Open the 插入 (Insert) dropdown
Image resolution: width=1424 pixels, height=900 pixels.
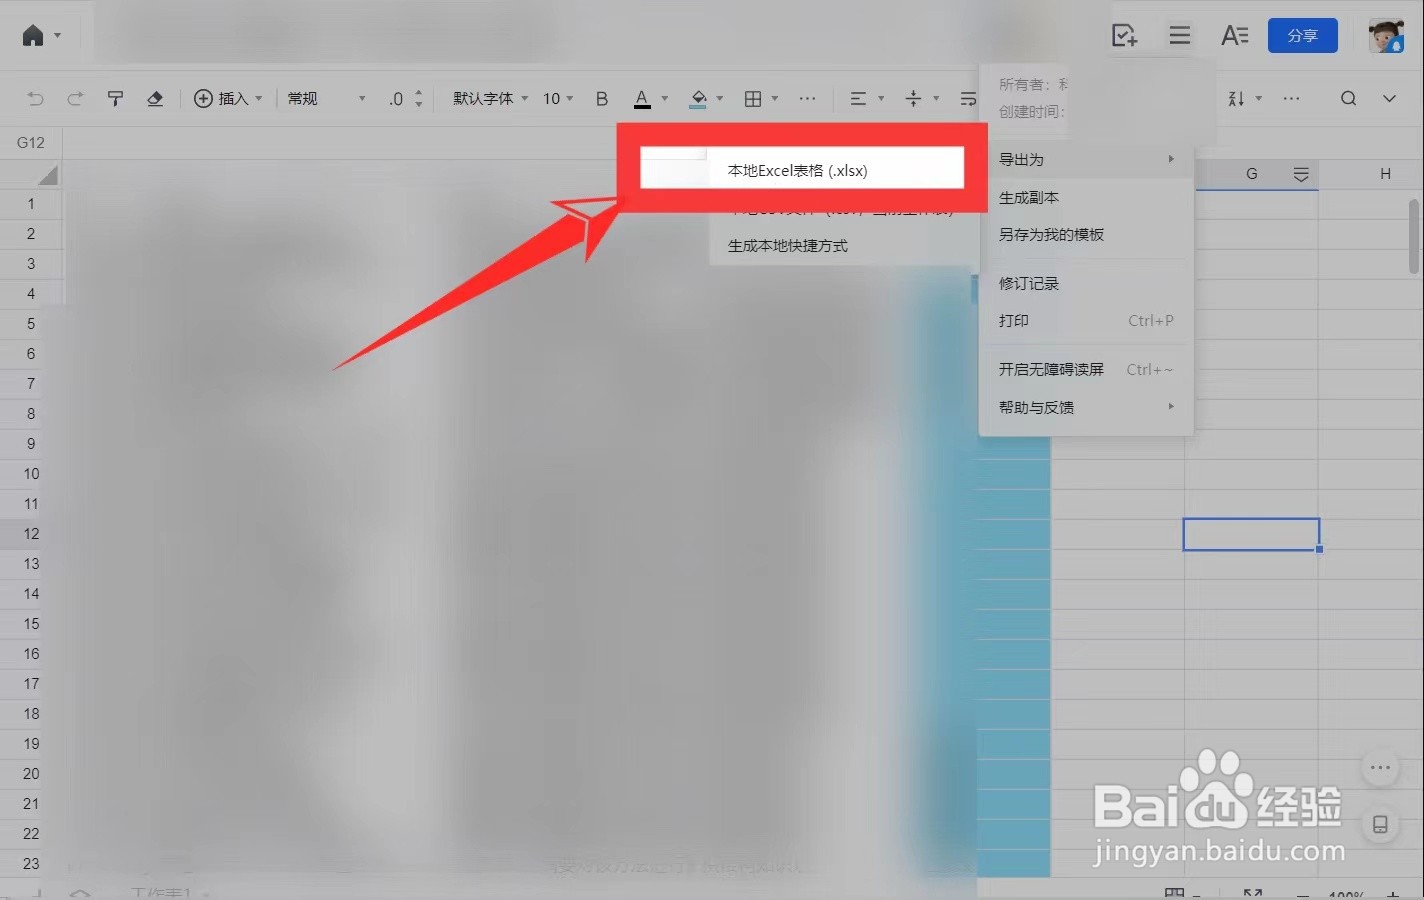coord(228,98)
